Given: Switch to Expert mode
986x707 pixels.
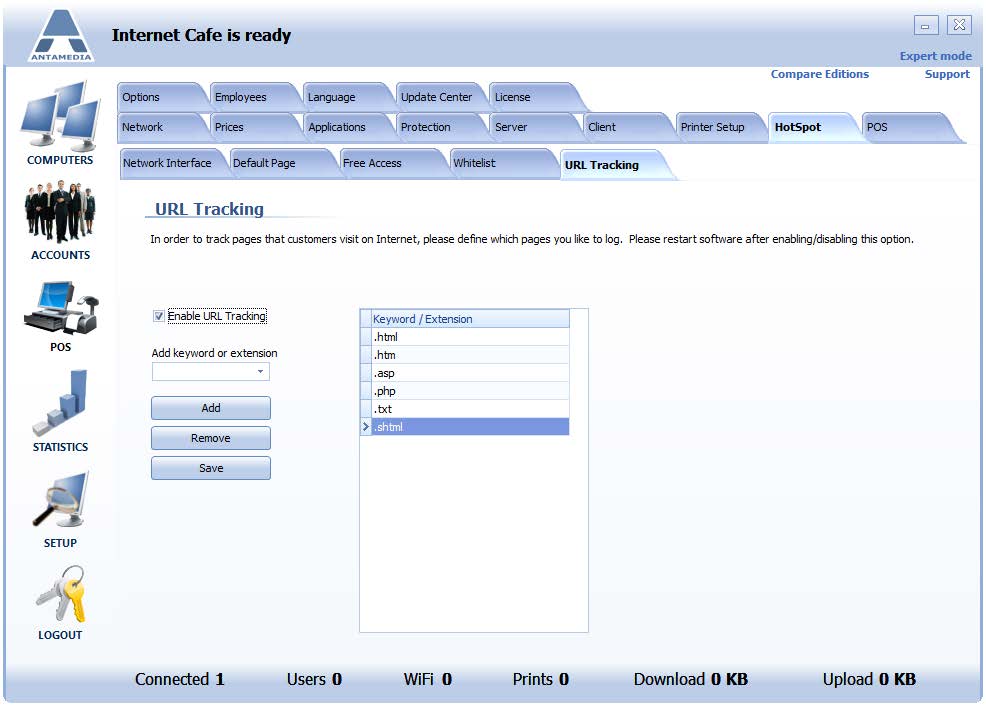Looking at the screenshot, I should pyautogui.click(x=935, y=56).
